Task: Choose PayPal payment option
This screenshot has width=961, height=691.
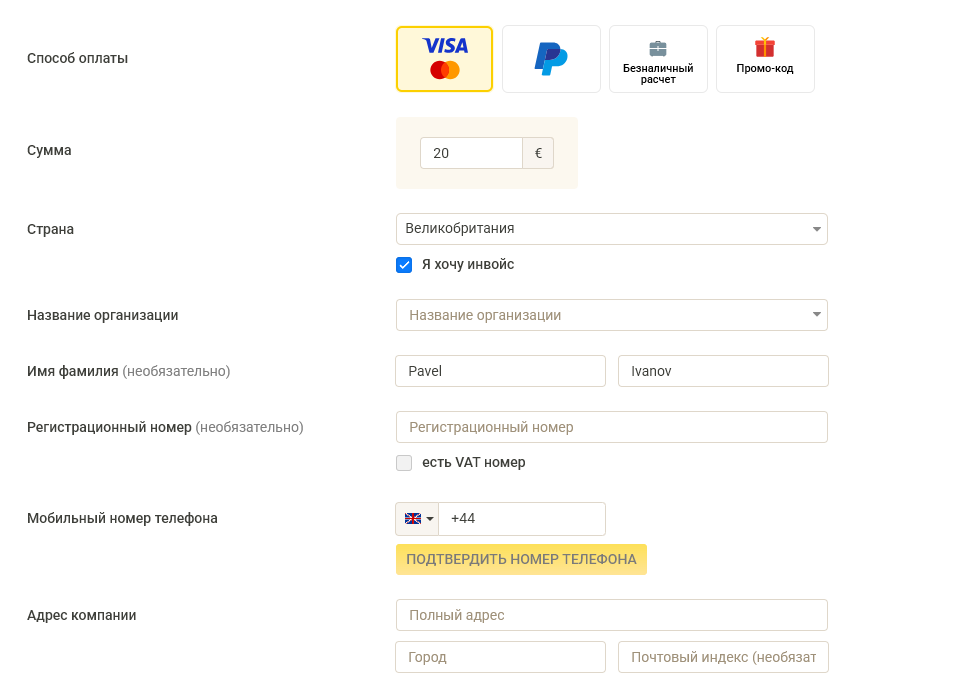Action: pyautogui.click(x=551, y=59)
